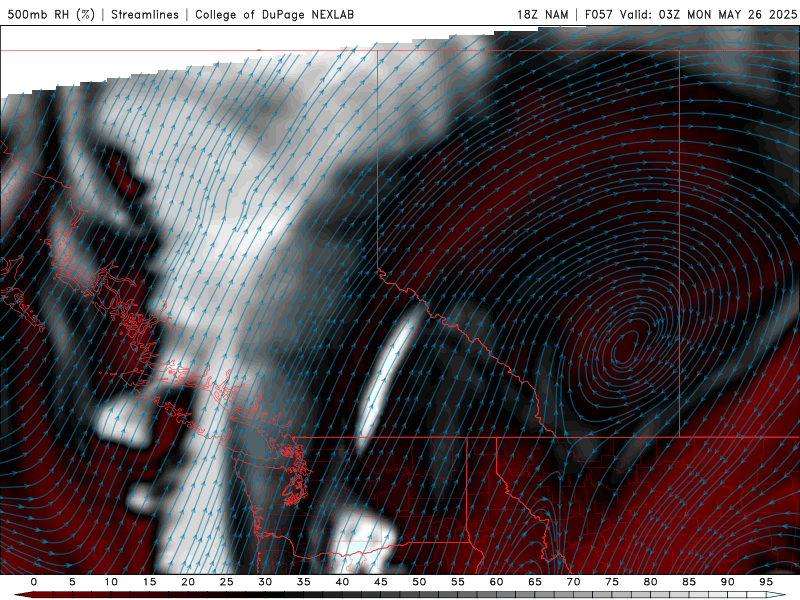
Task: Click the colorbar label '50'
Action: click(x=419, y=582)
